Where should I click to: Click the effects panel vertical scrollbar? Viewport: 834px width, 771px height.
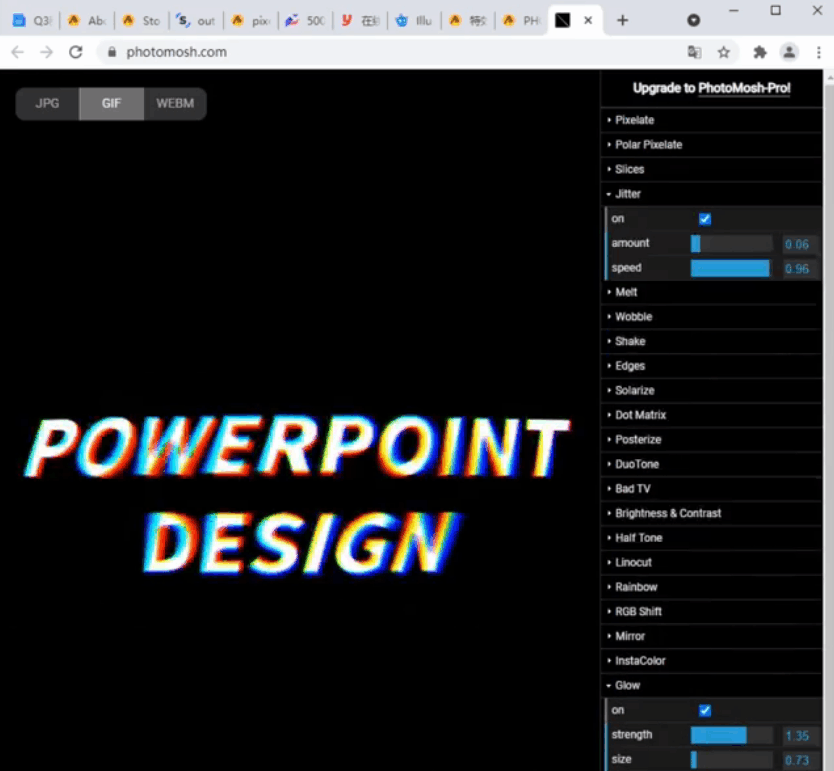click(x=829, y=420)
